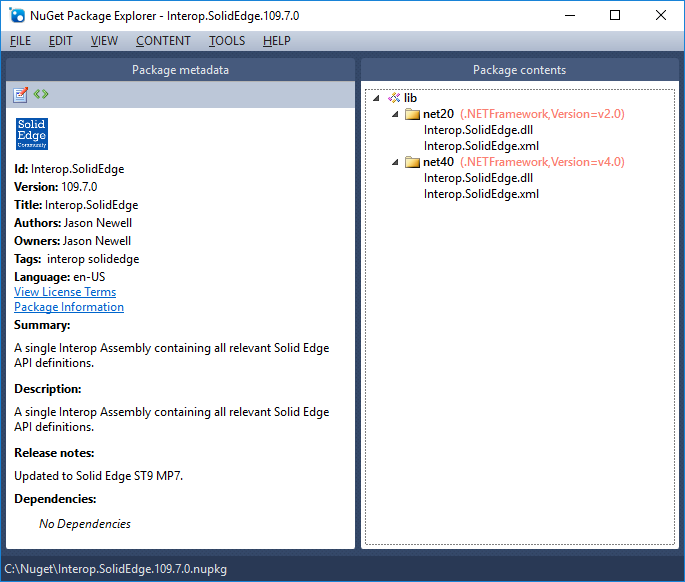The height and width of the screenshot is (582, 685).
Task: Click the Description: heading
Action: click(48, 389)
